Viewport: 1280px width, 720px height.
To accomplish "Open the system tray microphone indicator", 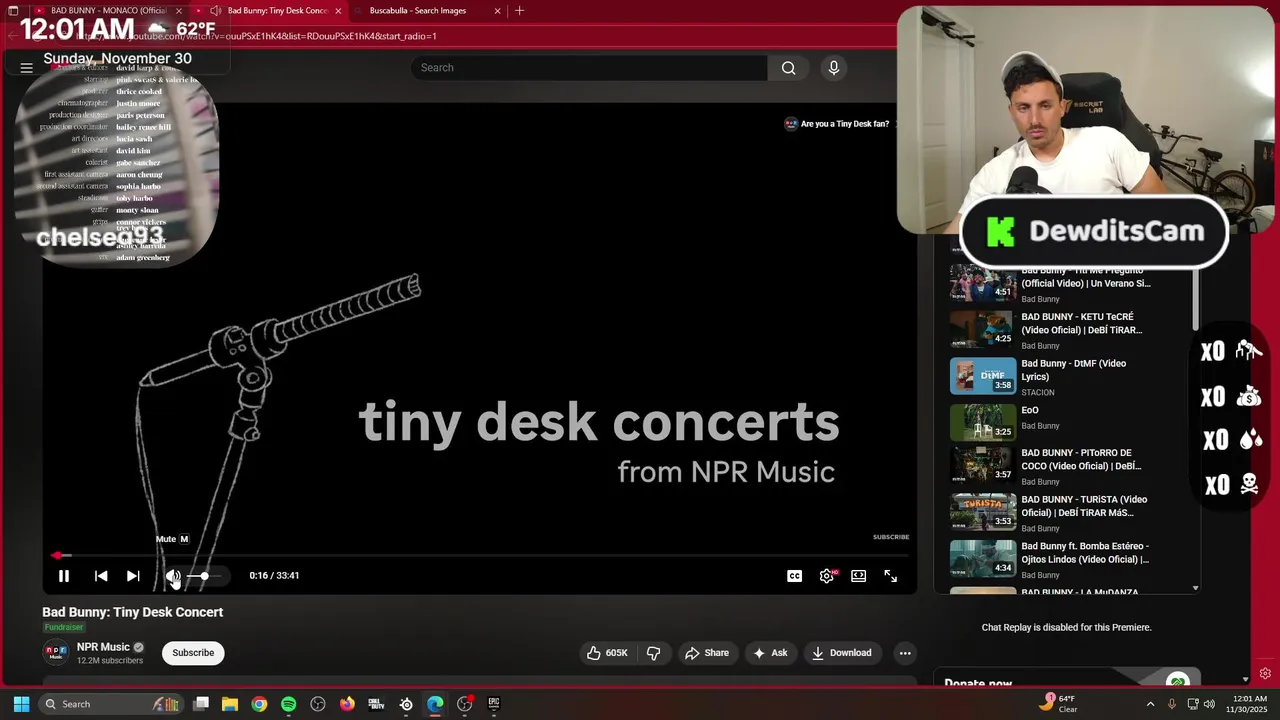I will 1172,704.
